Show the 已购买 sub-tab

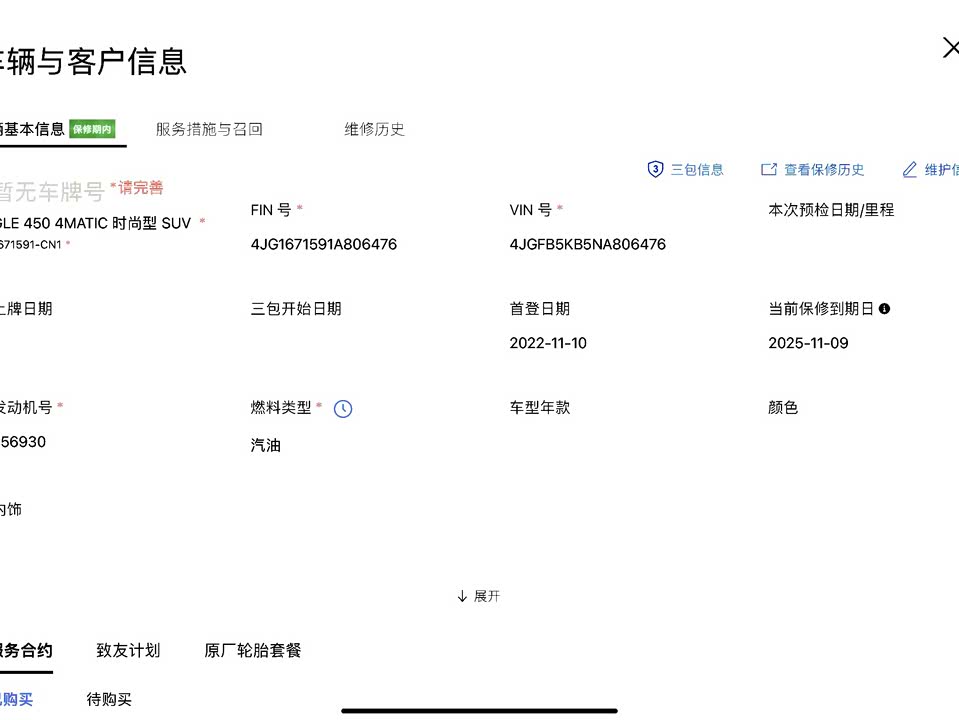tap(16, 699)
